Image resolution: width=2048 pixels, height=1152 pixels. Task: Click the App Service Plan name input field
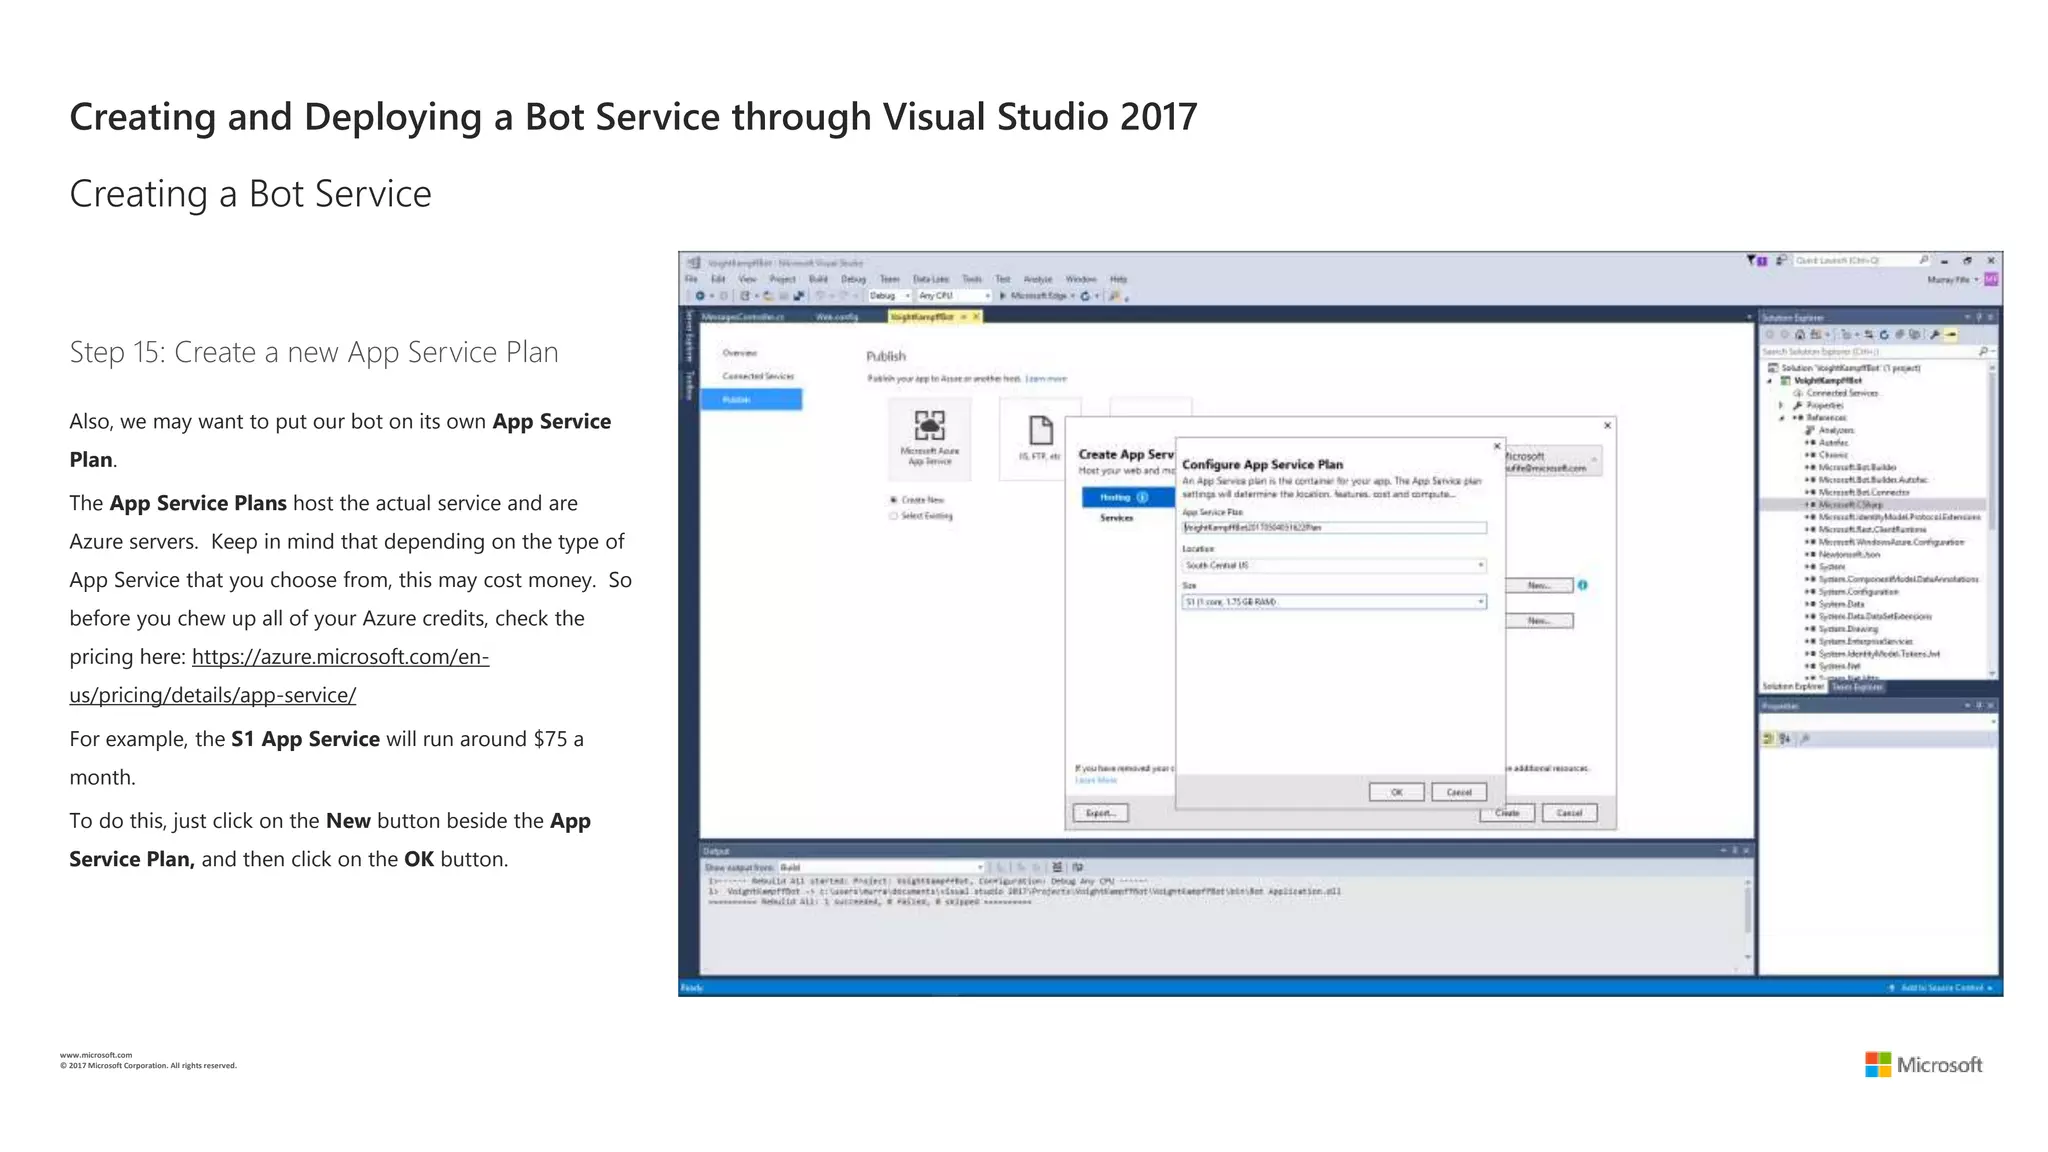click(x=1333, y=528)
